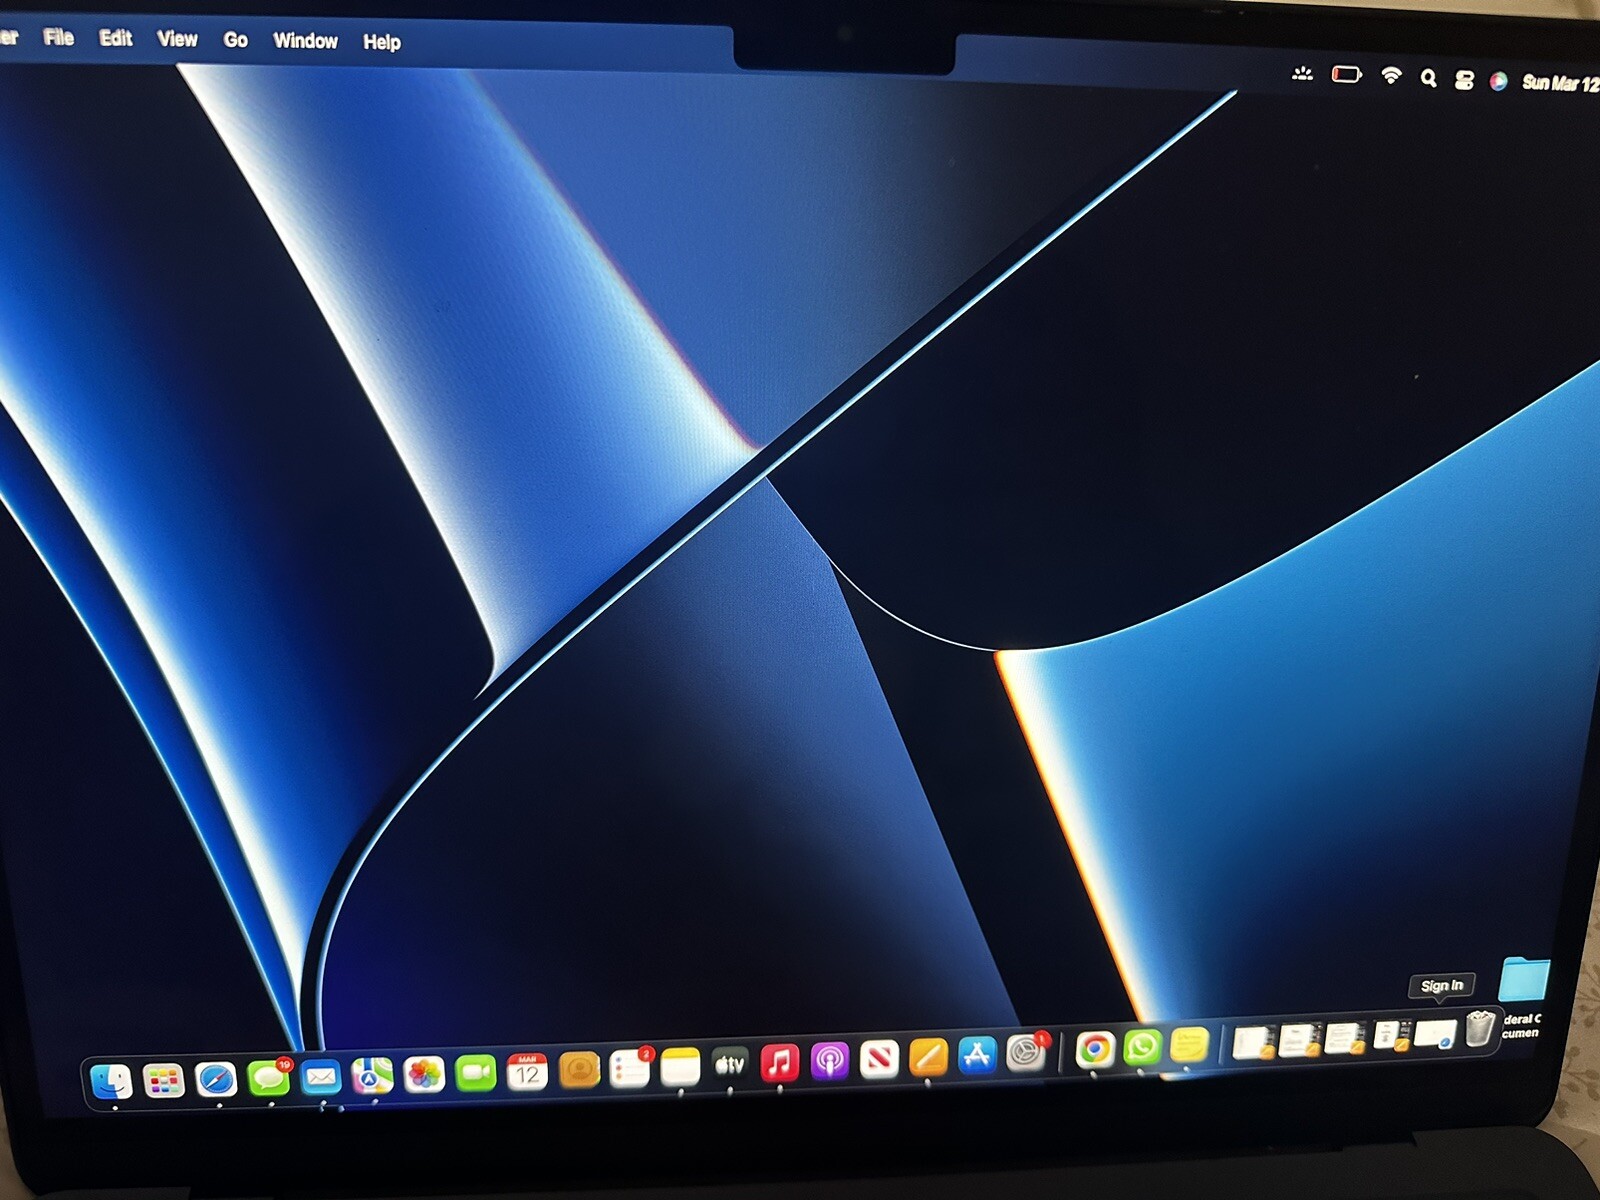Launch Podcasts from the Dock
The width and height of the screenshot is (1600, 1200).
[x=830, y=1060]
